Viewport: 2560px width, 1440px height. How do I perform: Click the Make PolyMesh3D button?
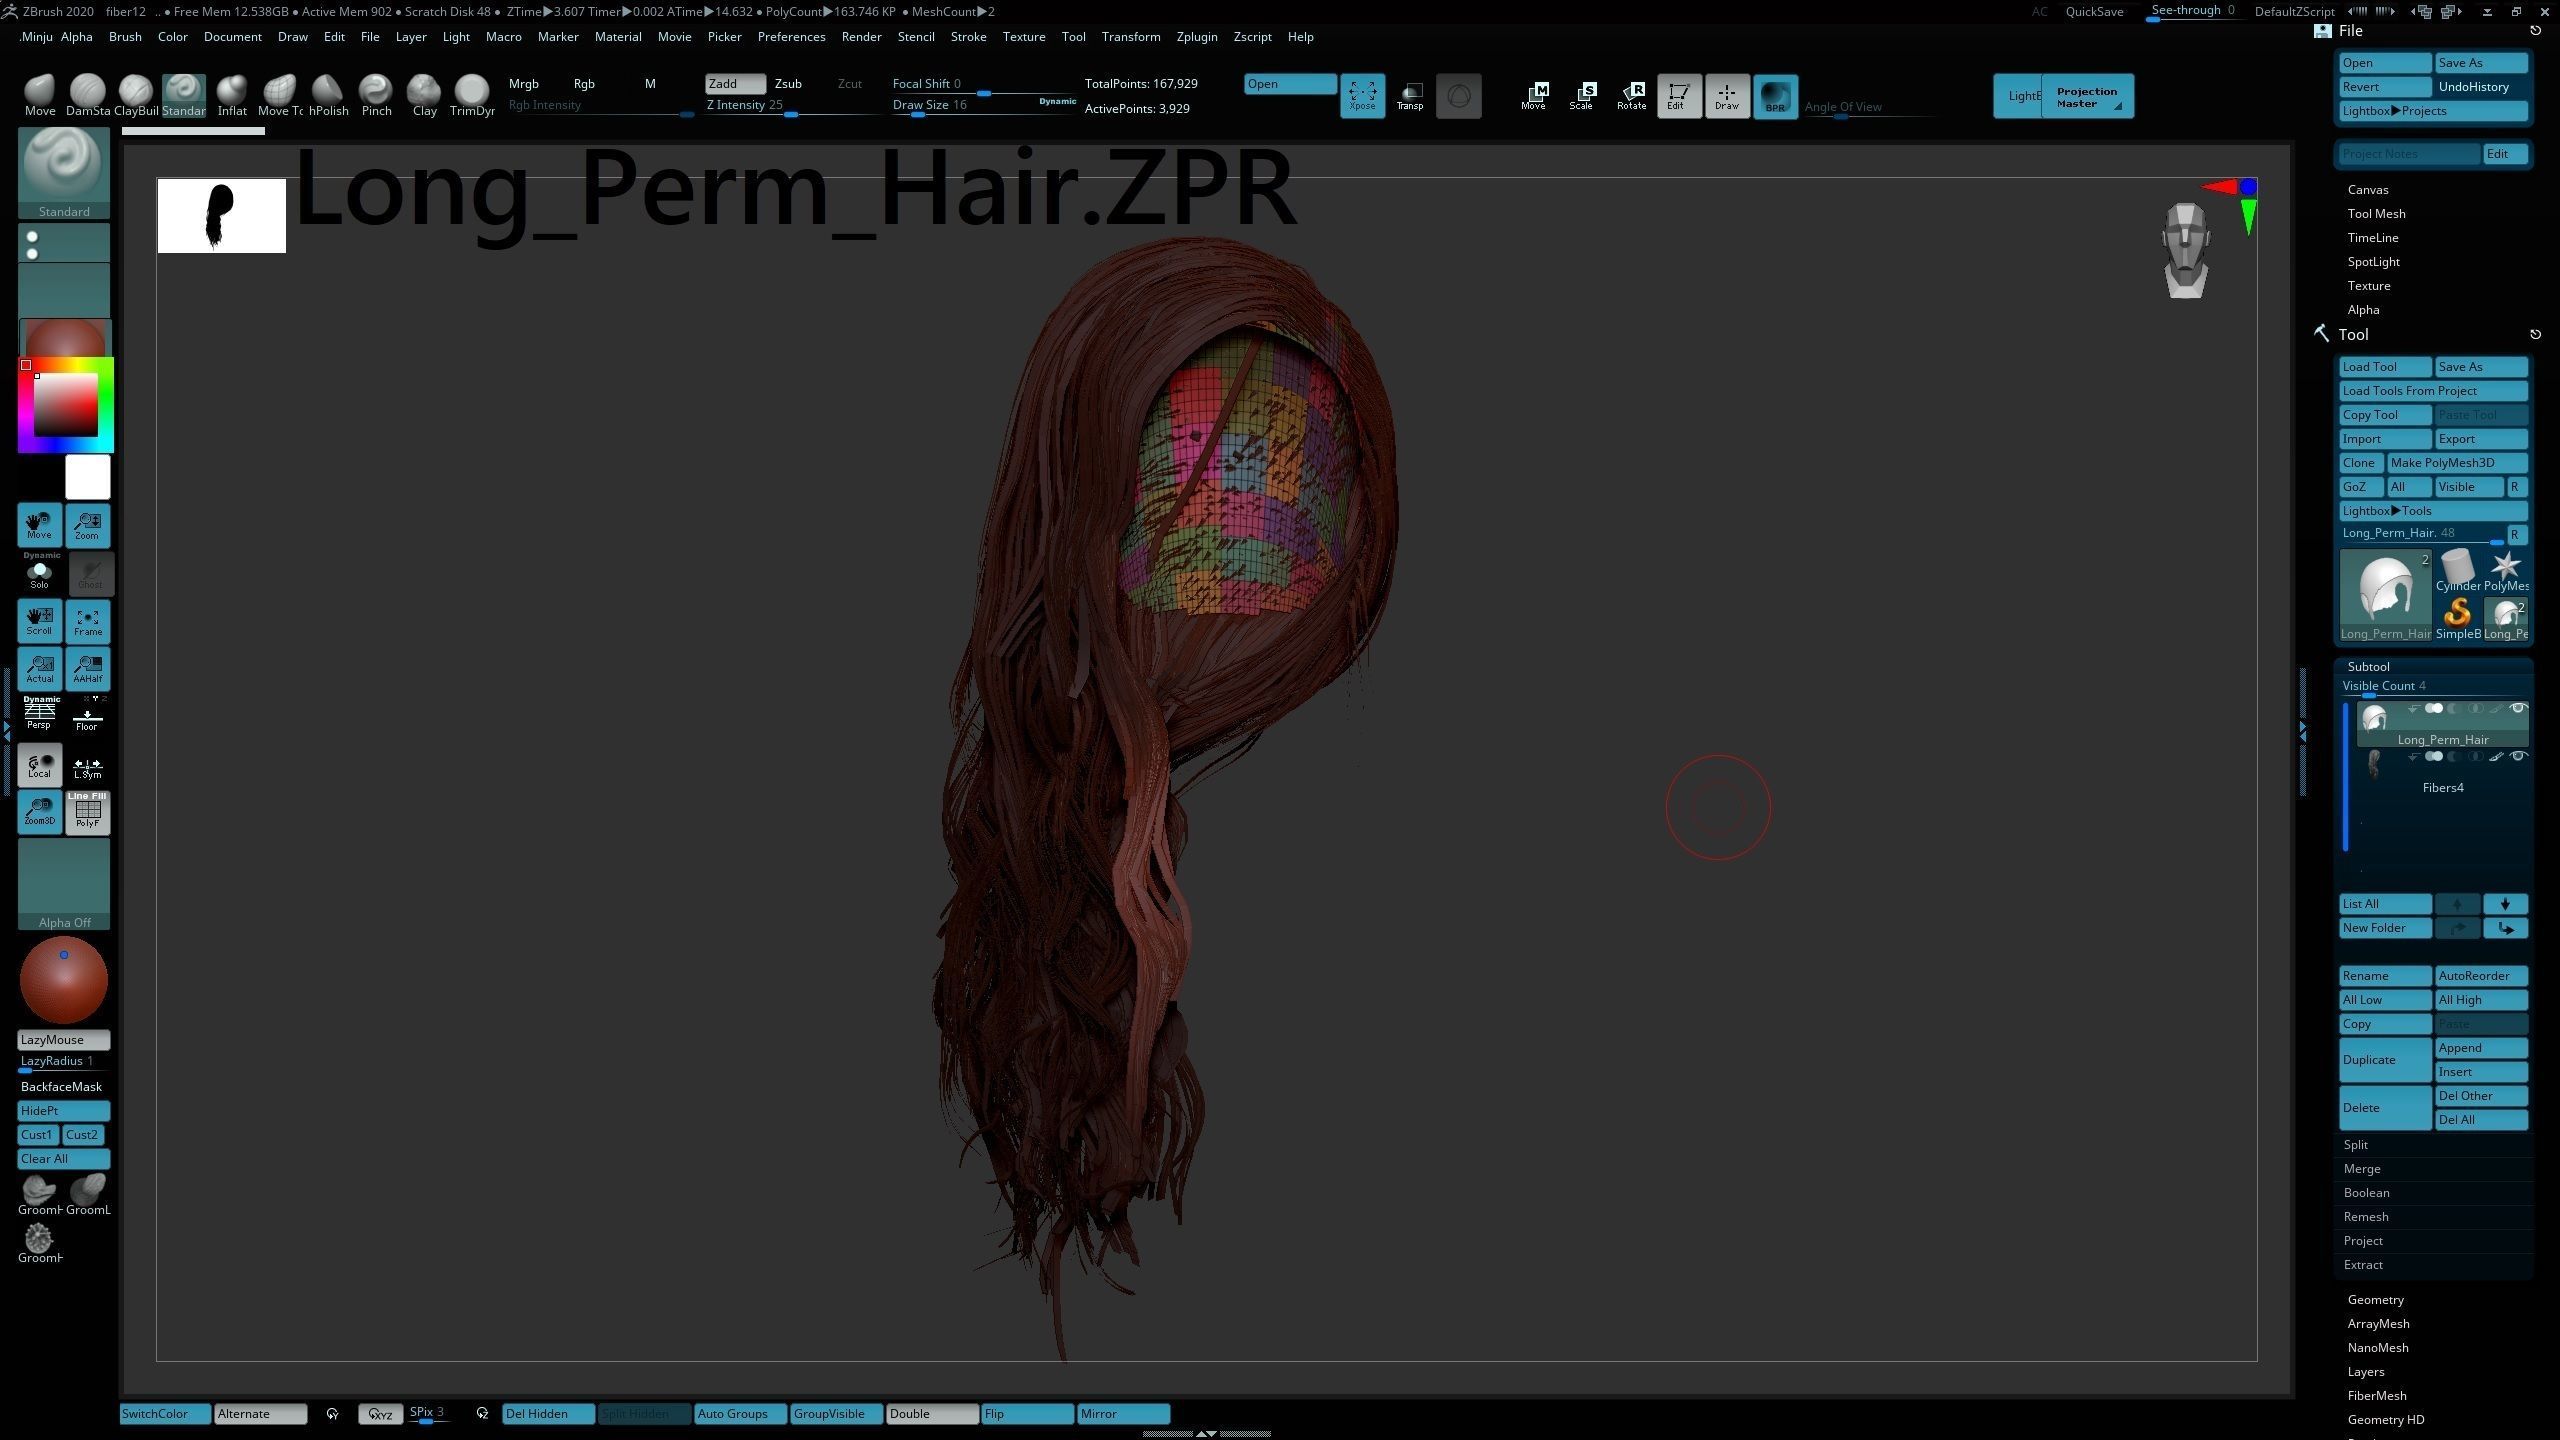(x=2457, y=462)
